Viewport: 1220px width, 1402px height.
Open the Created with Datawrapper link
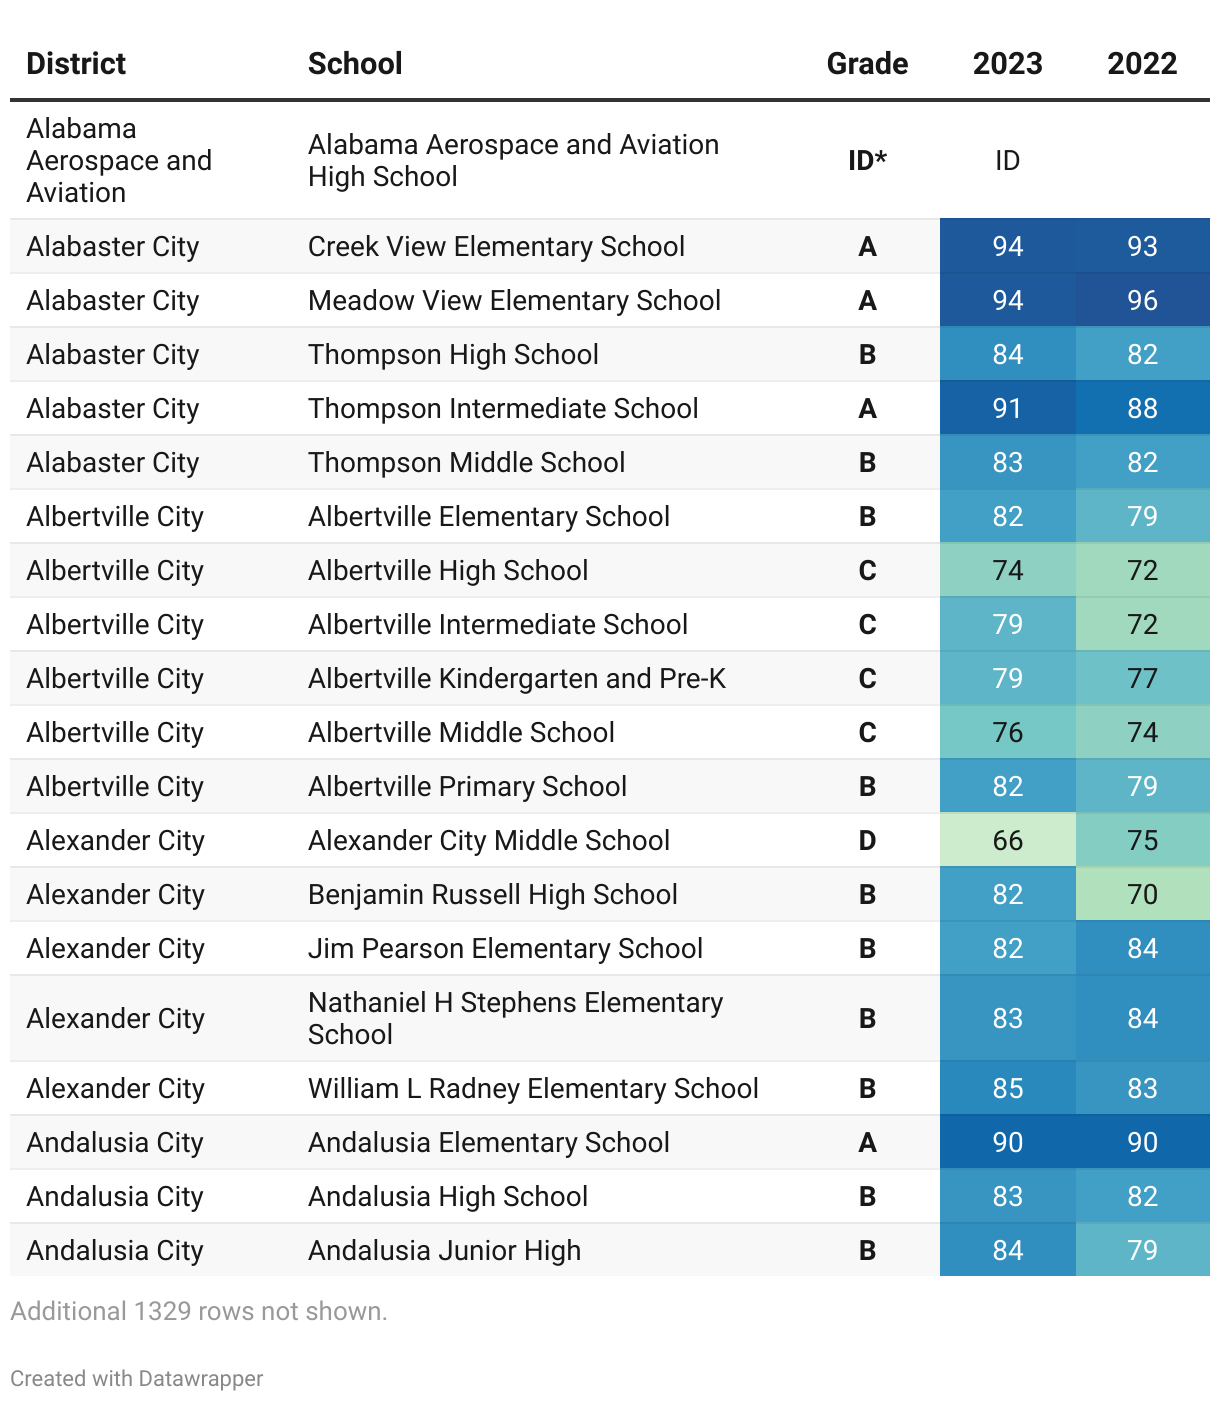pos(137,1378)
